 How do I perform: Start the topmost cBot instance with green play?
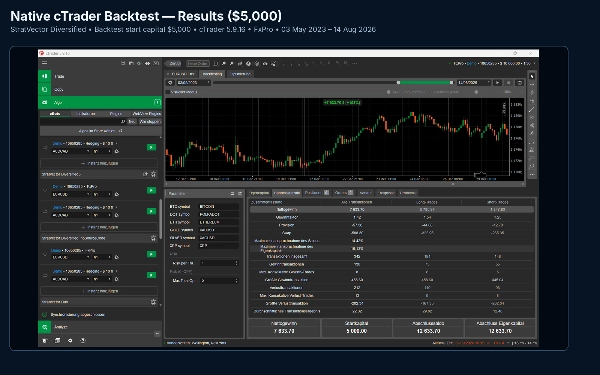click(152, 147)
